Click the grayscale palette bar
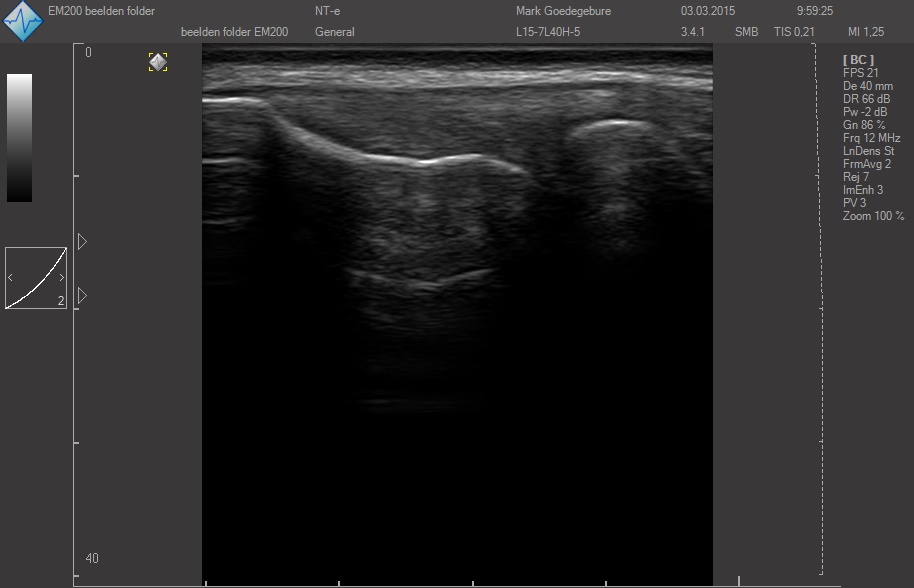Viewport: 914px width, 588px height. [20, 137]
